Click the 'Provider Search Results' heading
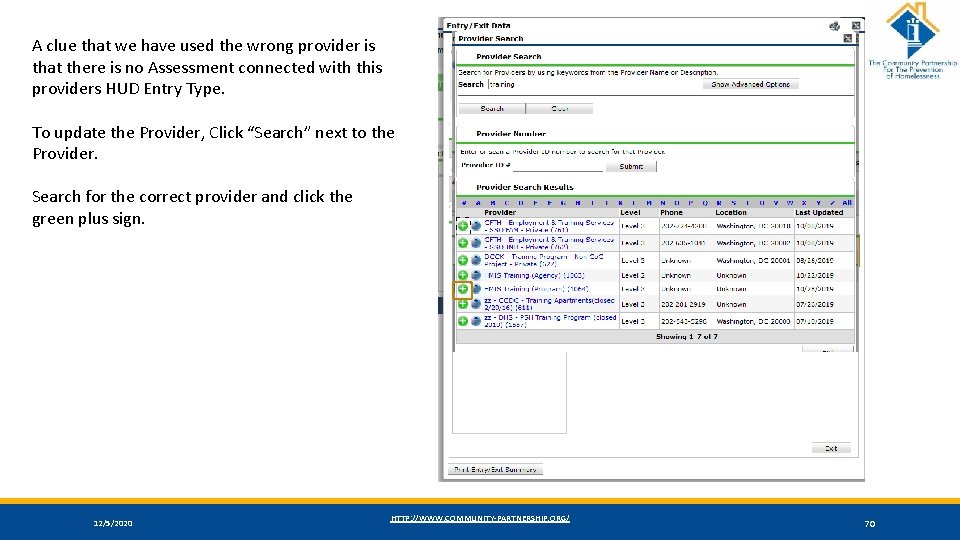The width and height of the screenshot is (960, 540). point(525,187)
